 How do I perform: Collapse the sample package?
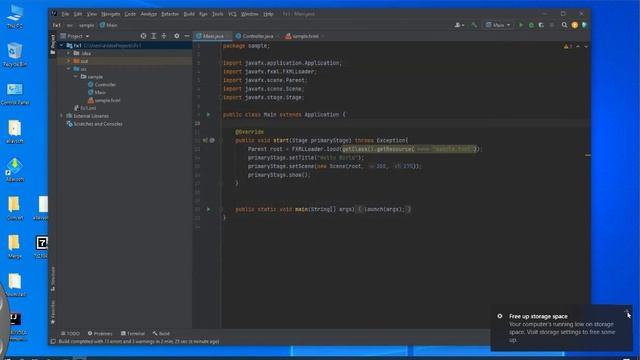pos(76,77)
